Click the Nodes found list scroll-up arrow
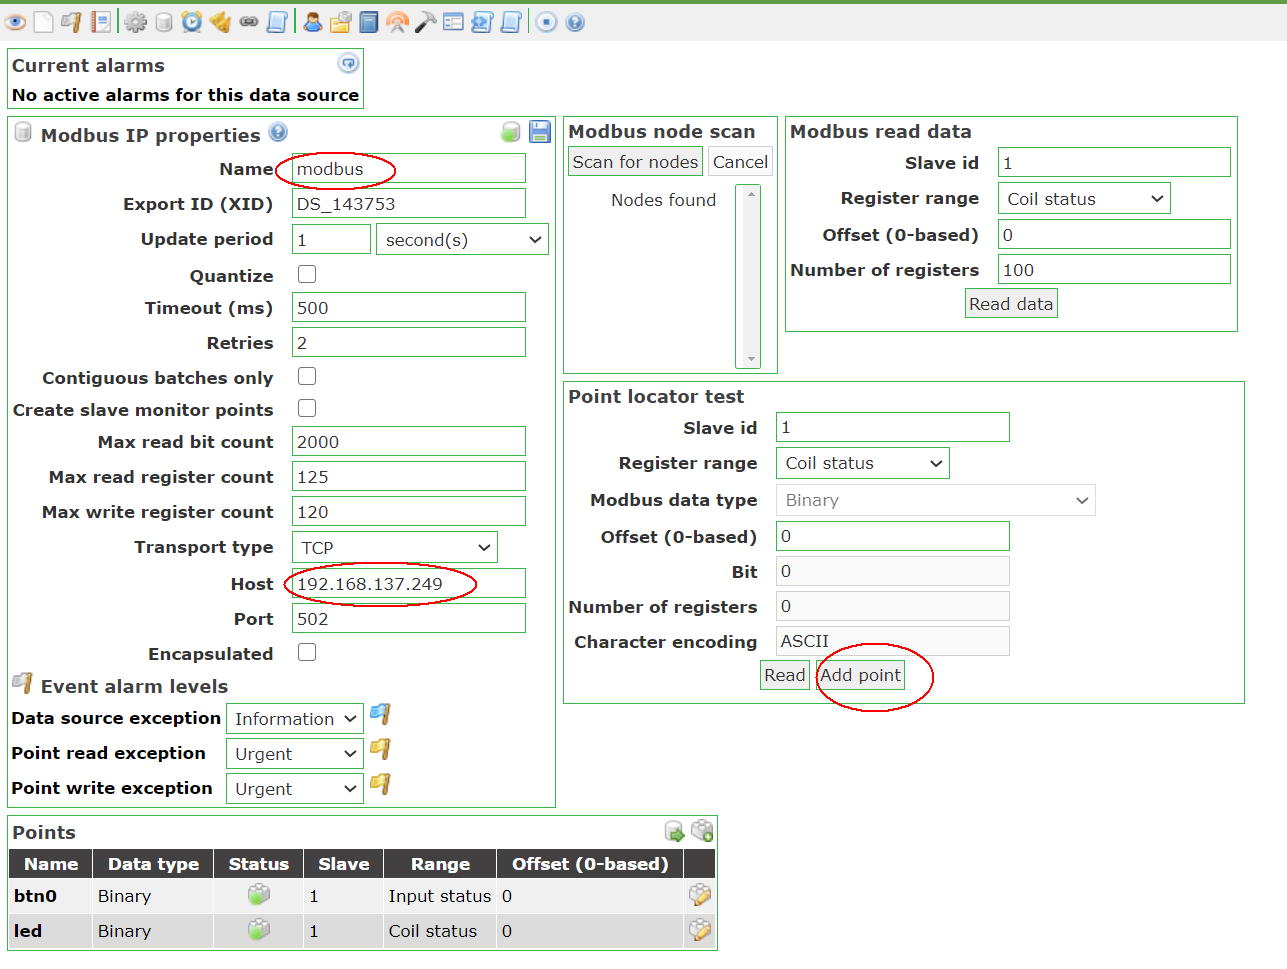 point(752,194)
